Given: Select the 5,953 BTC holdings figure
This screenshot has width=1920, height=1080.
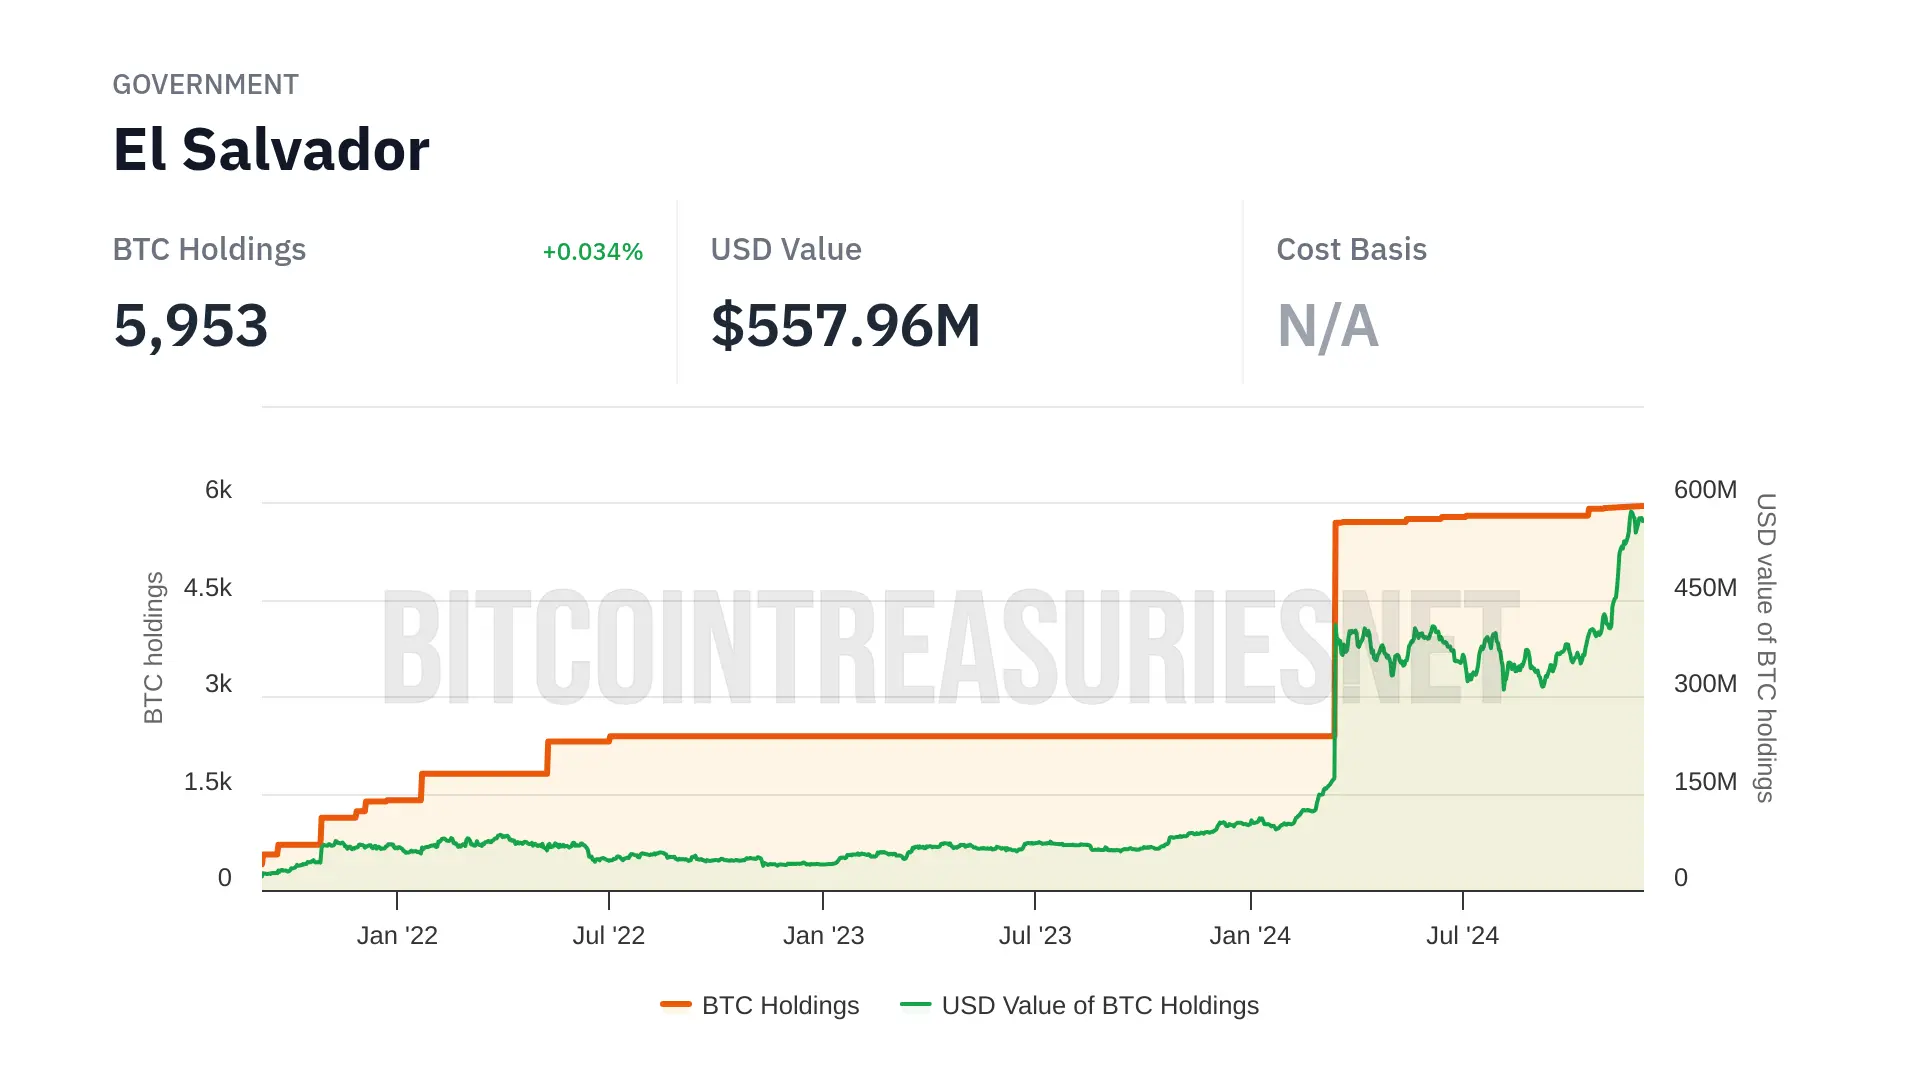Looking at the screenshot, I should (191, 326).
